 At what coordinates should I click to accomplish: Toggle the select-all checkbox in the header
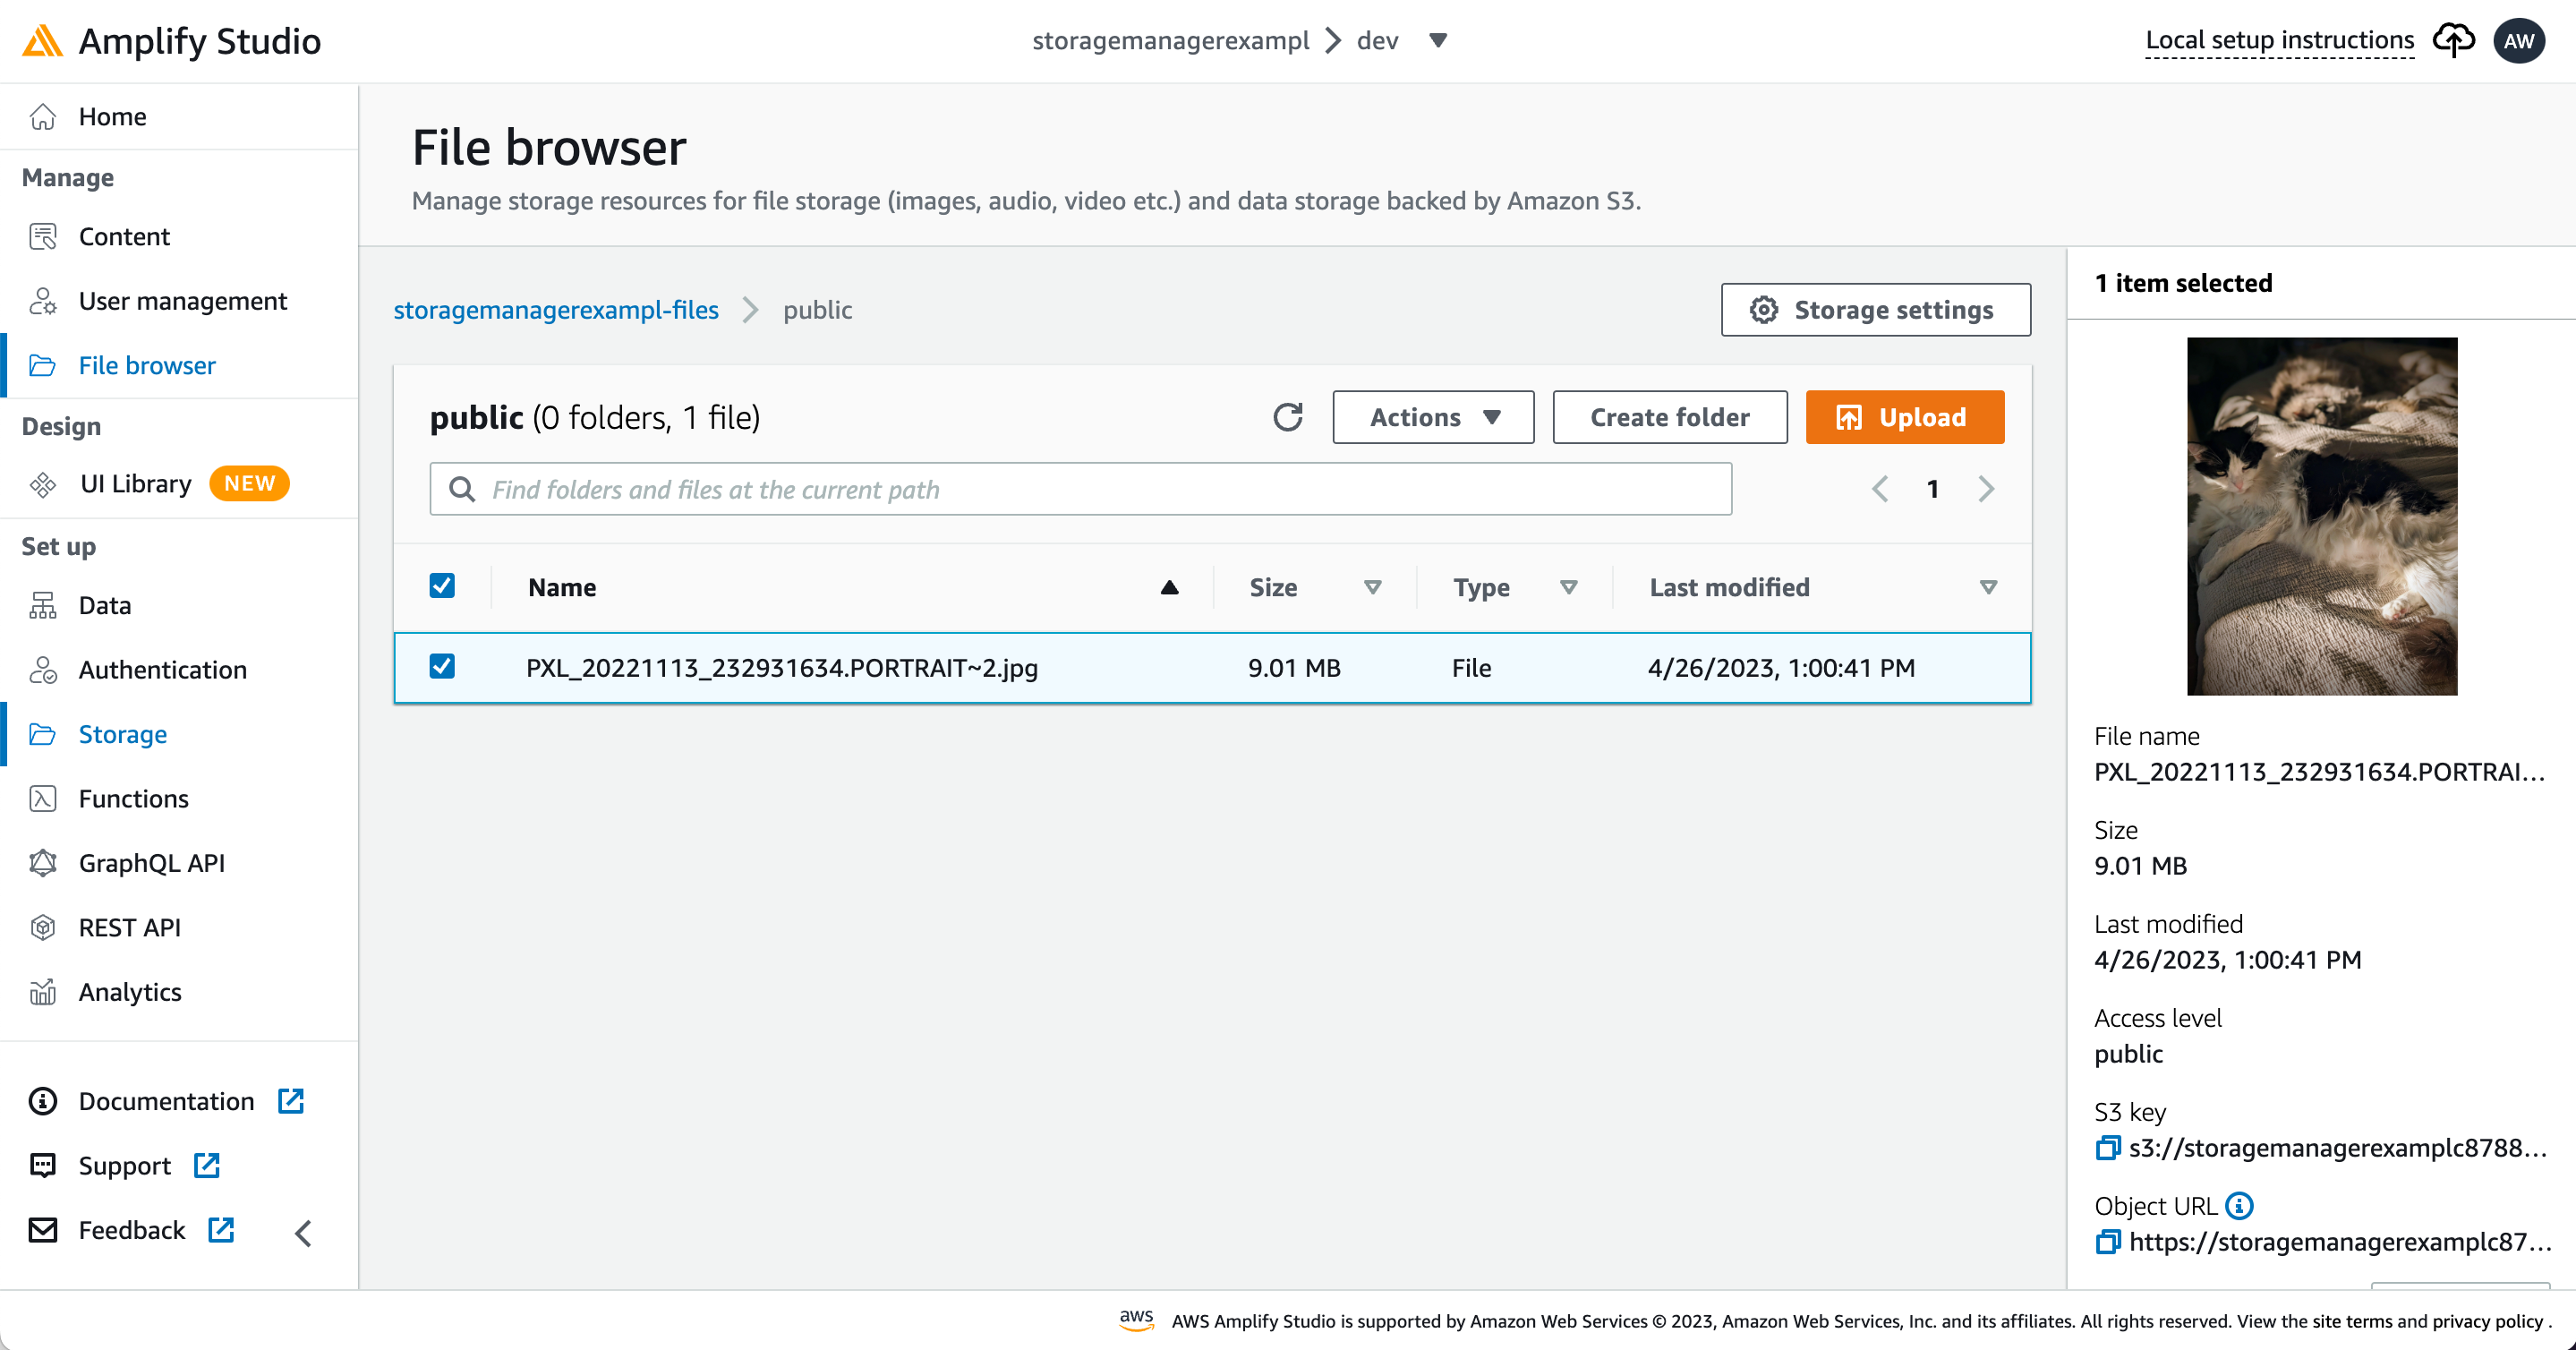(x=442, y=586)
